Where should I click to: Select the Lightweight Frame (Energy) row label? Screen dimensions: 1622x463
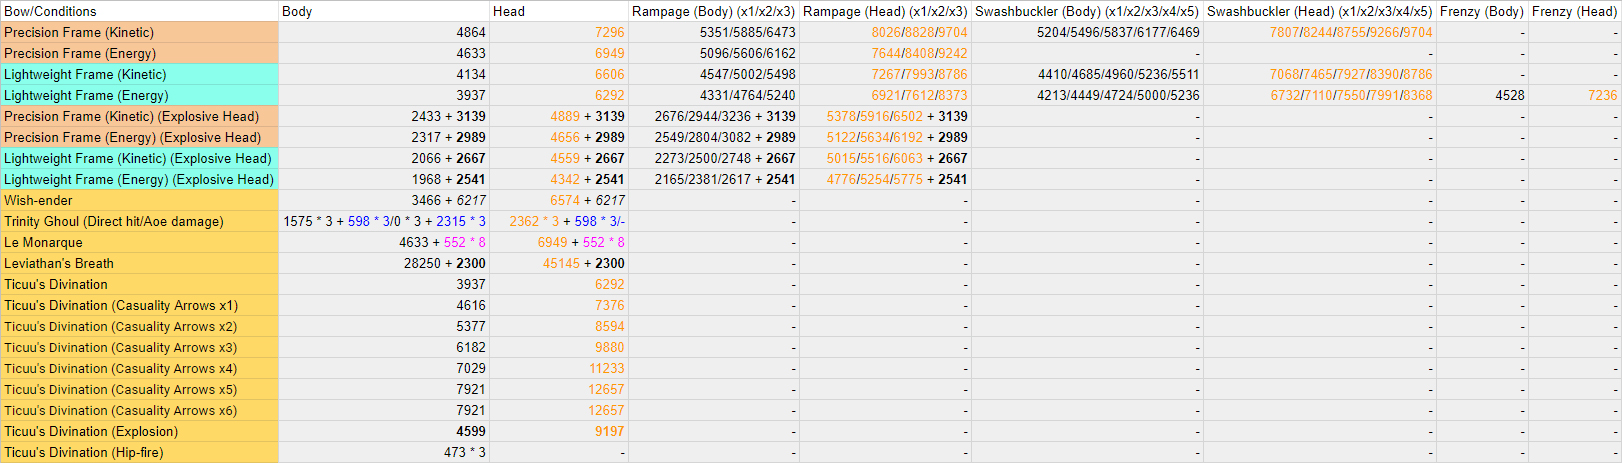tap(139, 95)
